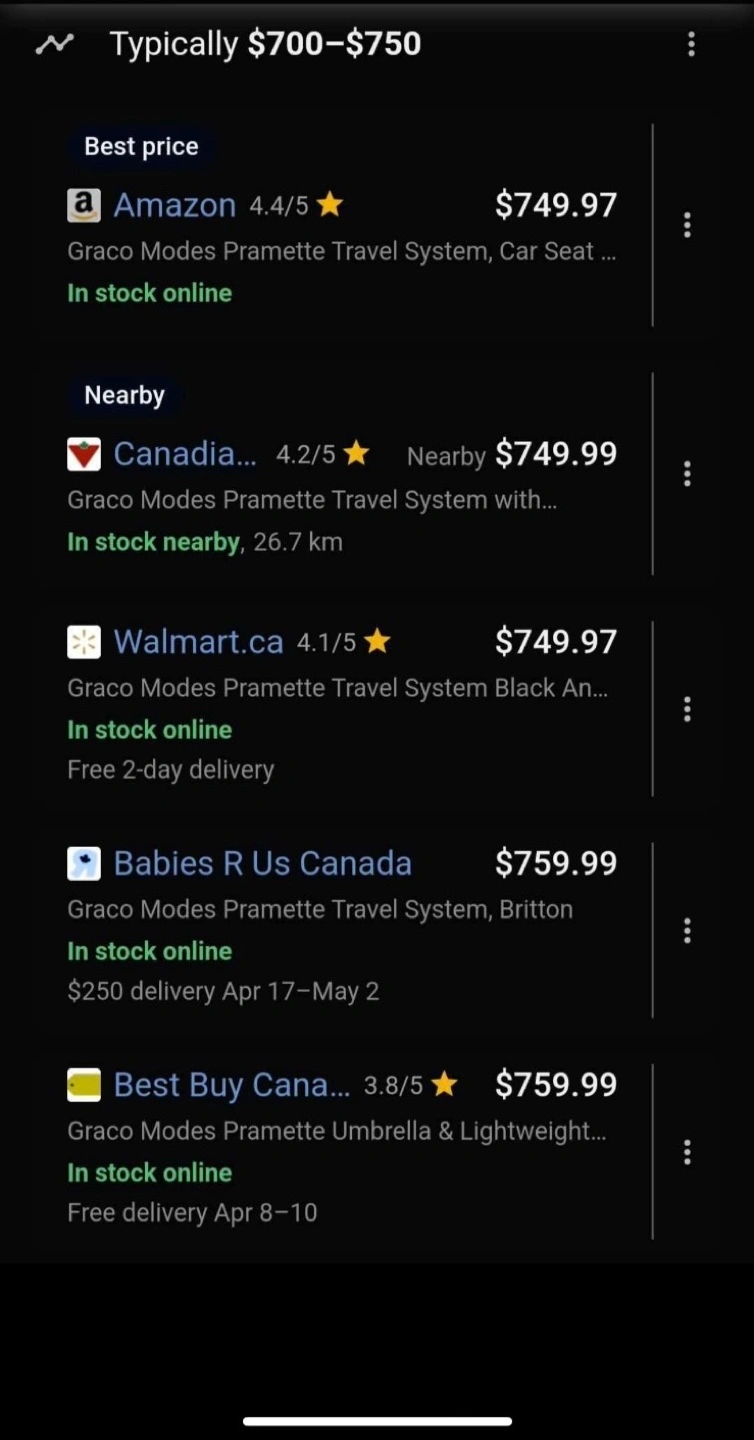This screenshot has width=754, height=1440.
Task: Open the price trend graph icon
Action: pyautogui.click(x=54, y=44)
